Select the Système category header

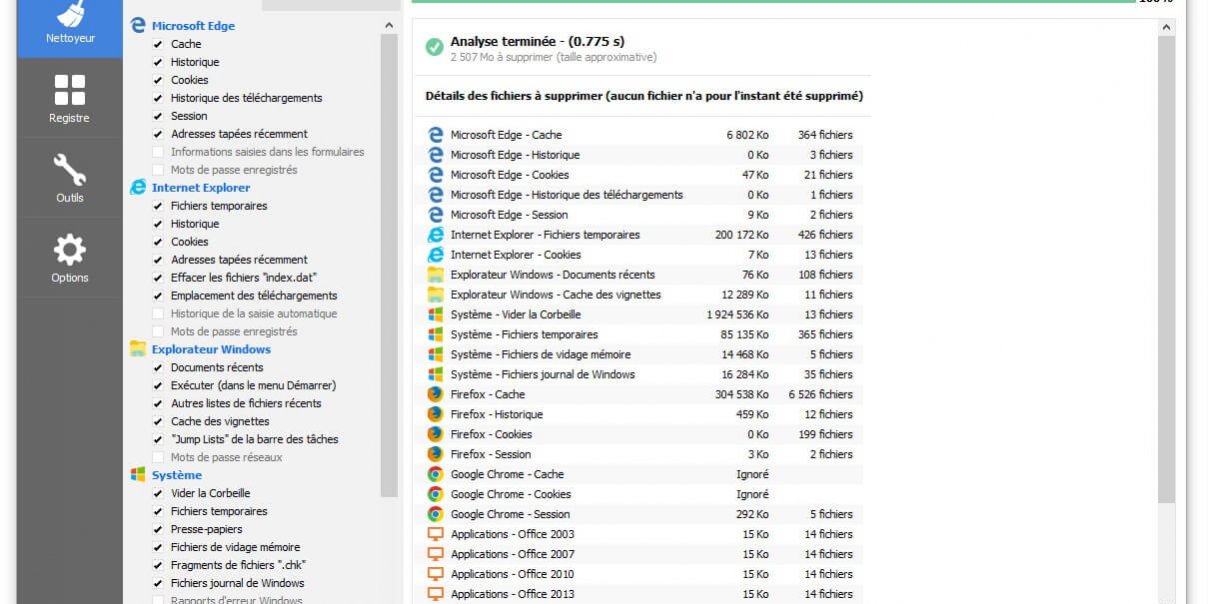coord(177,475)
